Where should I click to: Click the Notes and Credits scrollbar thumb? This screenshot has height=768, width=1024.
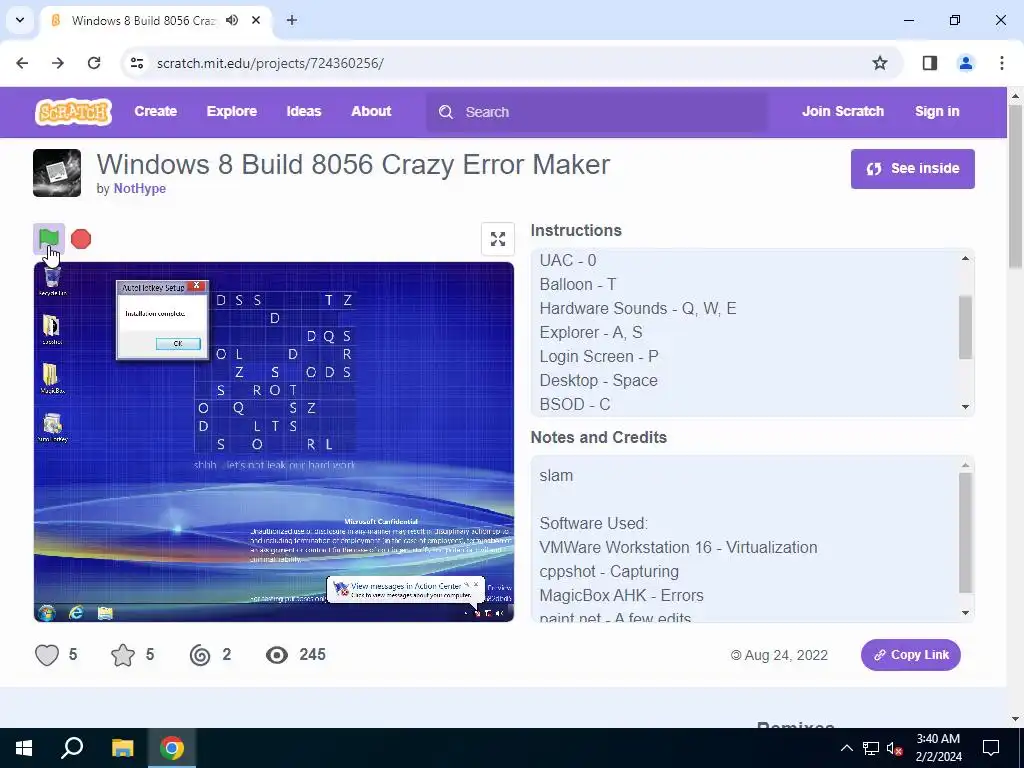click(965, 533)
